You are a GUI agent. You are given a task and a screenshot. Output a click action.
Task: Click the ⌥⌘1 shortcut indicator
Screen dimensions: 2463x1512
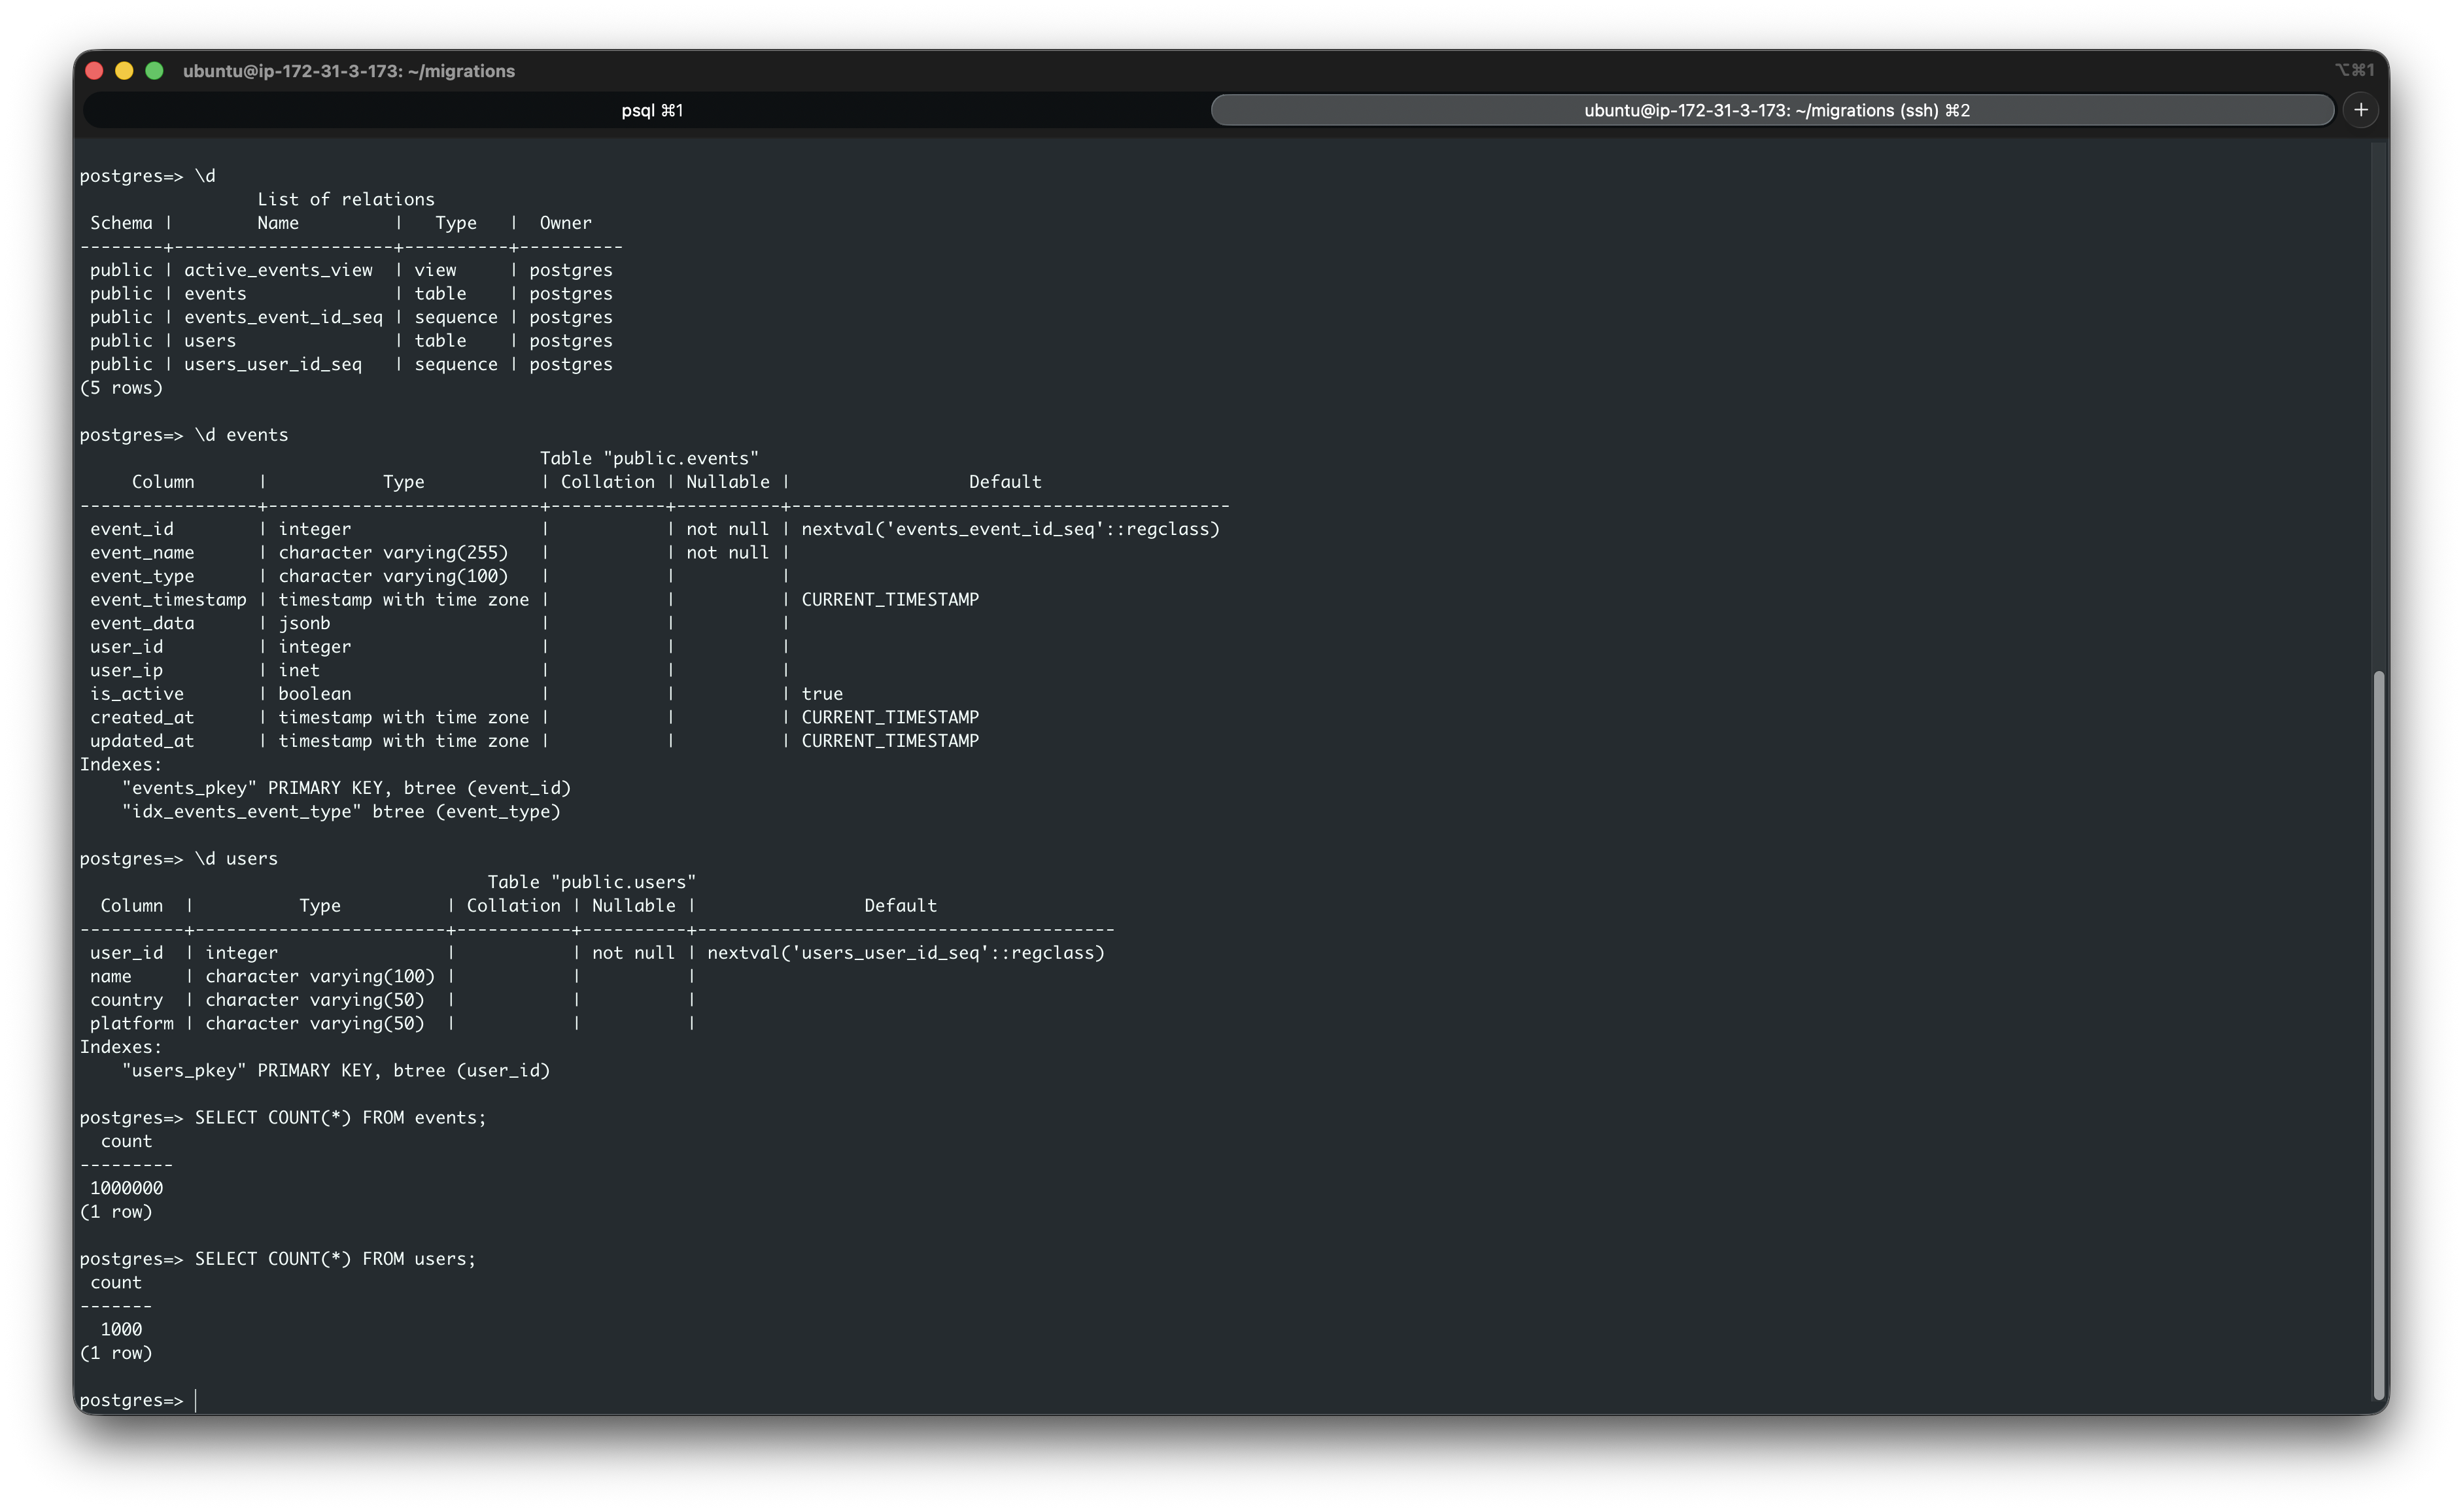2354,70
